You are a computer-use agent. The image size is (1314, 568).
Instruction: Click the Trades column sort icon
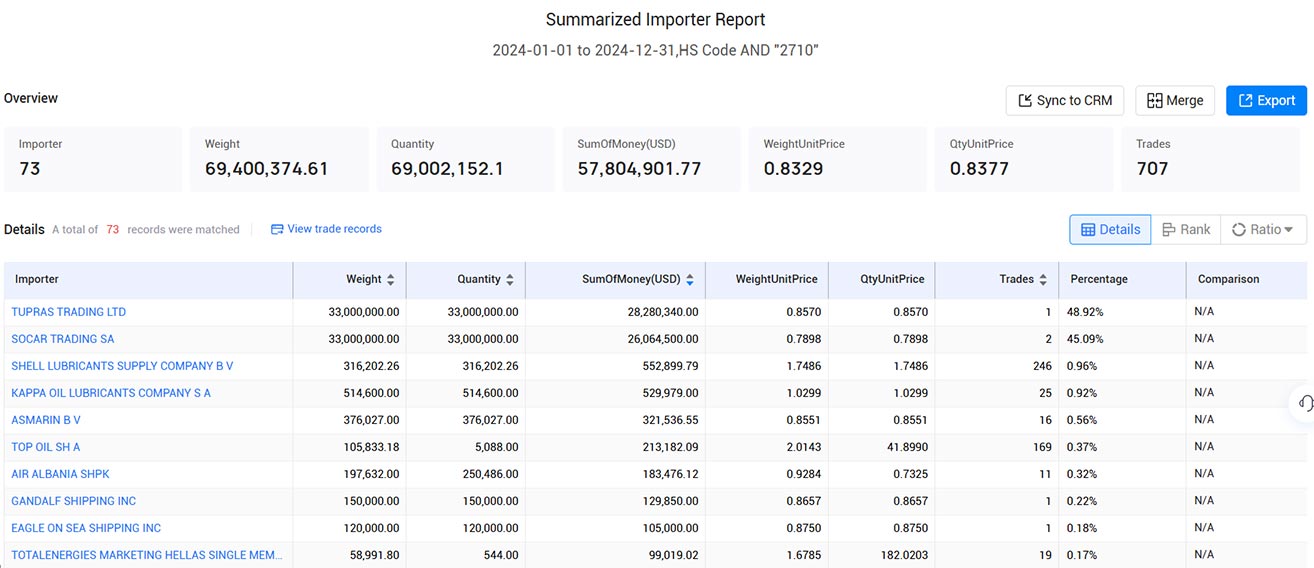(x=1043, y=280)
